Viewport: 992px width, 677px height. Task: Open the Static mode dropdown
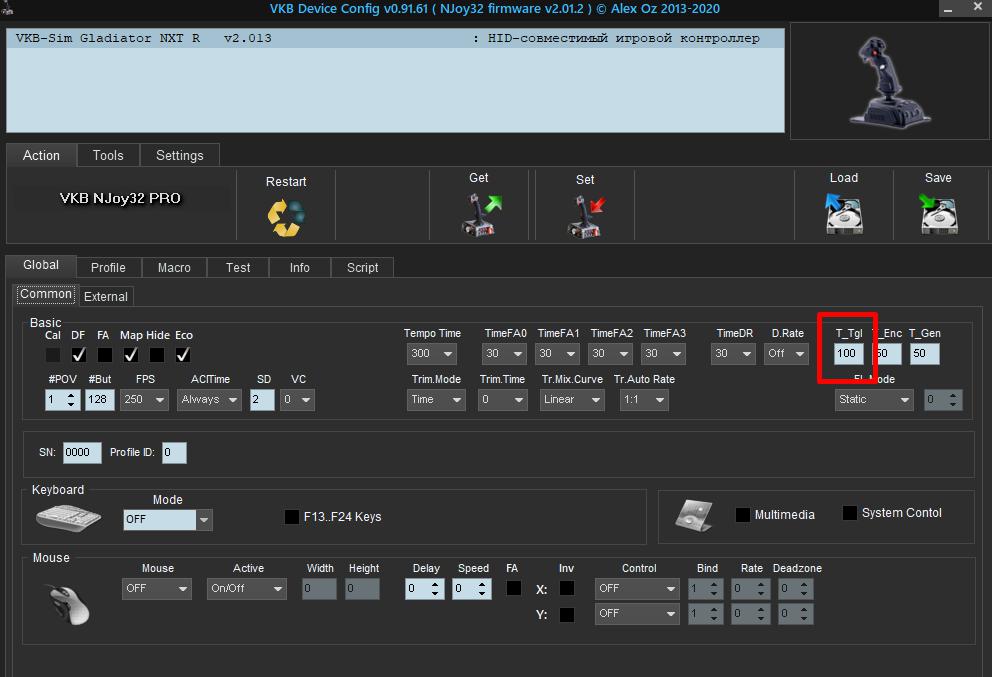point(874,400)
